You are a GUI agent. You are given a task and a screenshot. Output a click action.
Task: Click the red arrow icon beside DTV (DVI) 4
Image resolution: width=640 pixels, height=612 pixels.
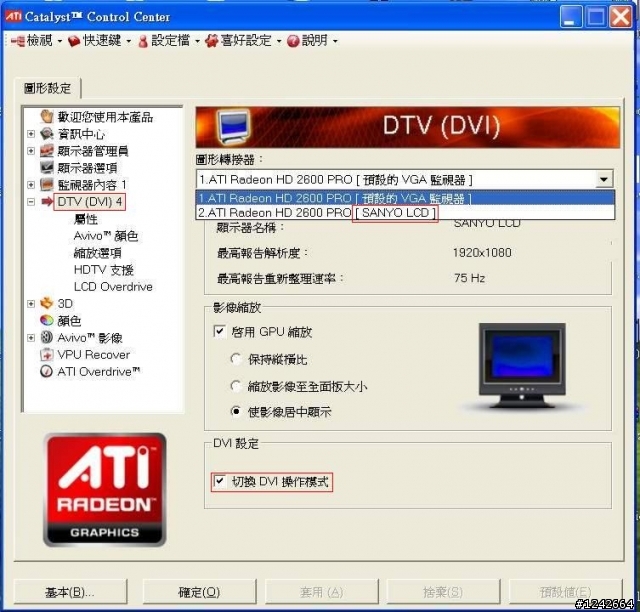tap(47, 201)
